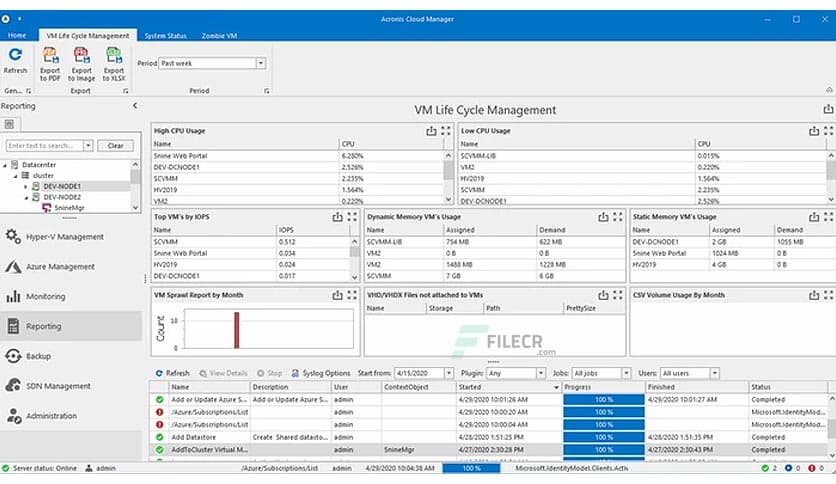Image resolution: width=836 pixels, height=484 pixels.
Task: Export Static Memory VM's Usage panel
Action: pos(814,217)
